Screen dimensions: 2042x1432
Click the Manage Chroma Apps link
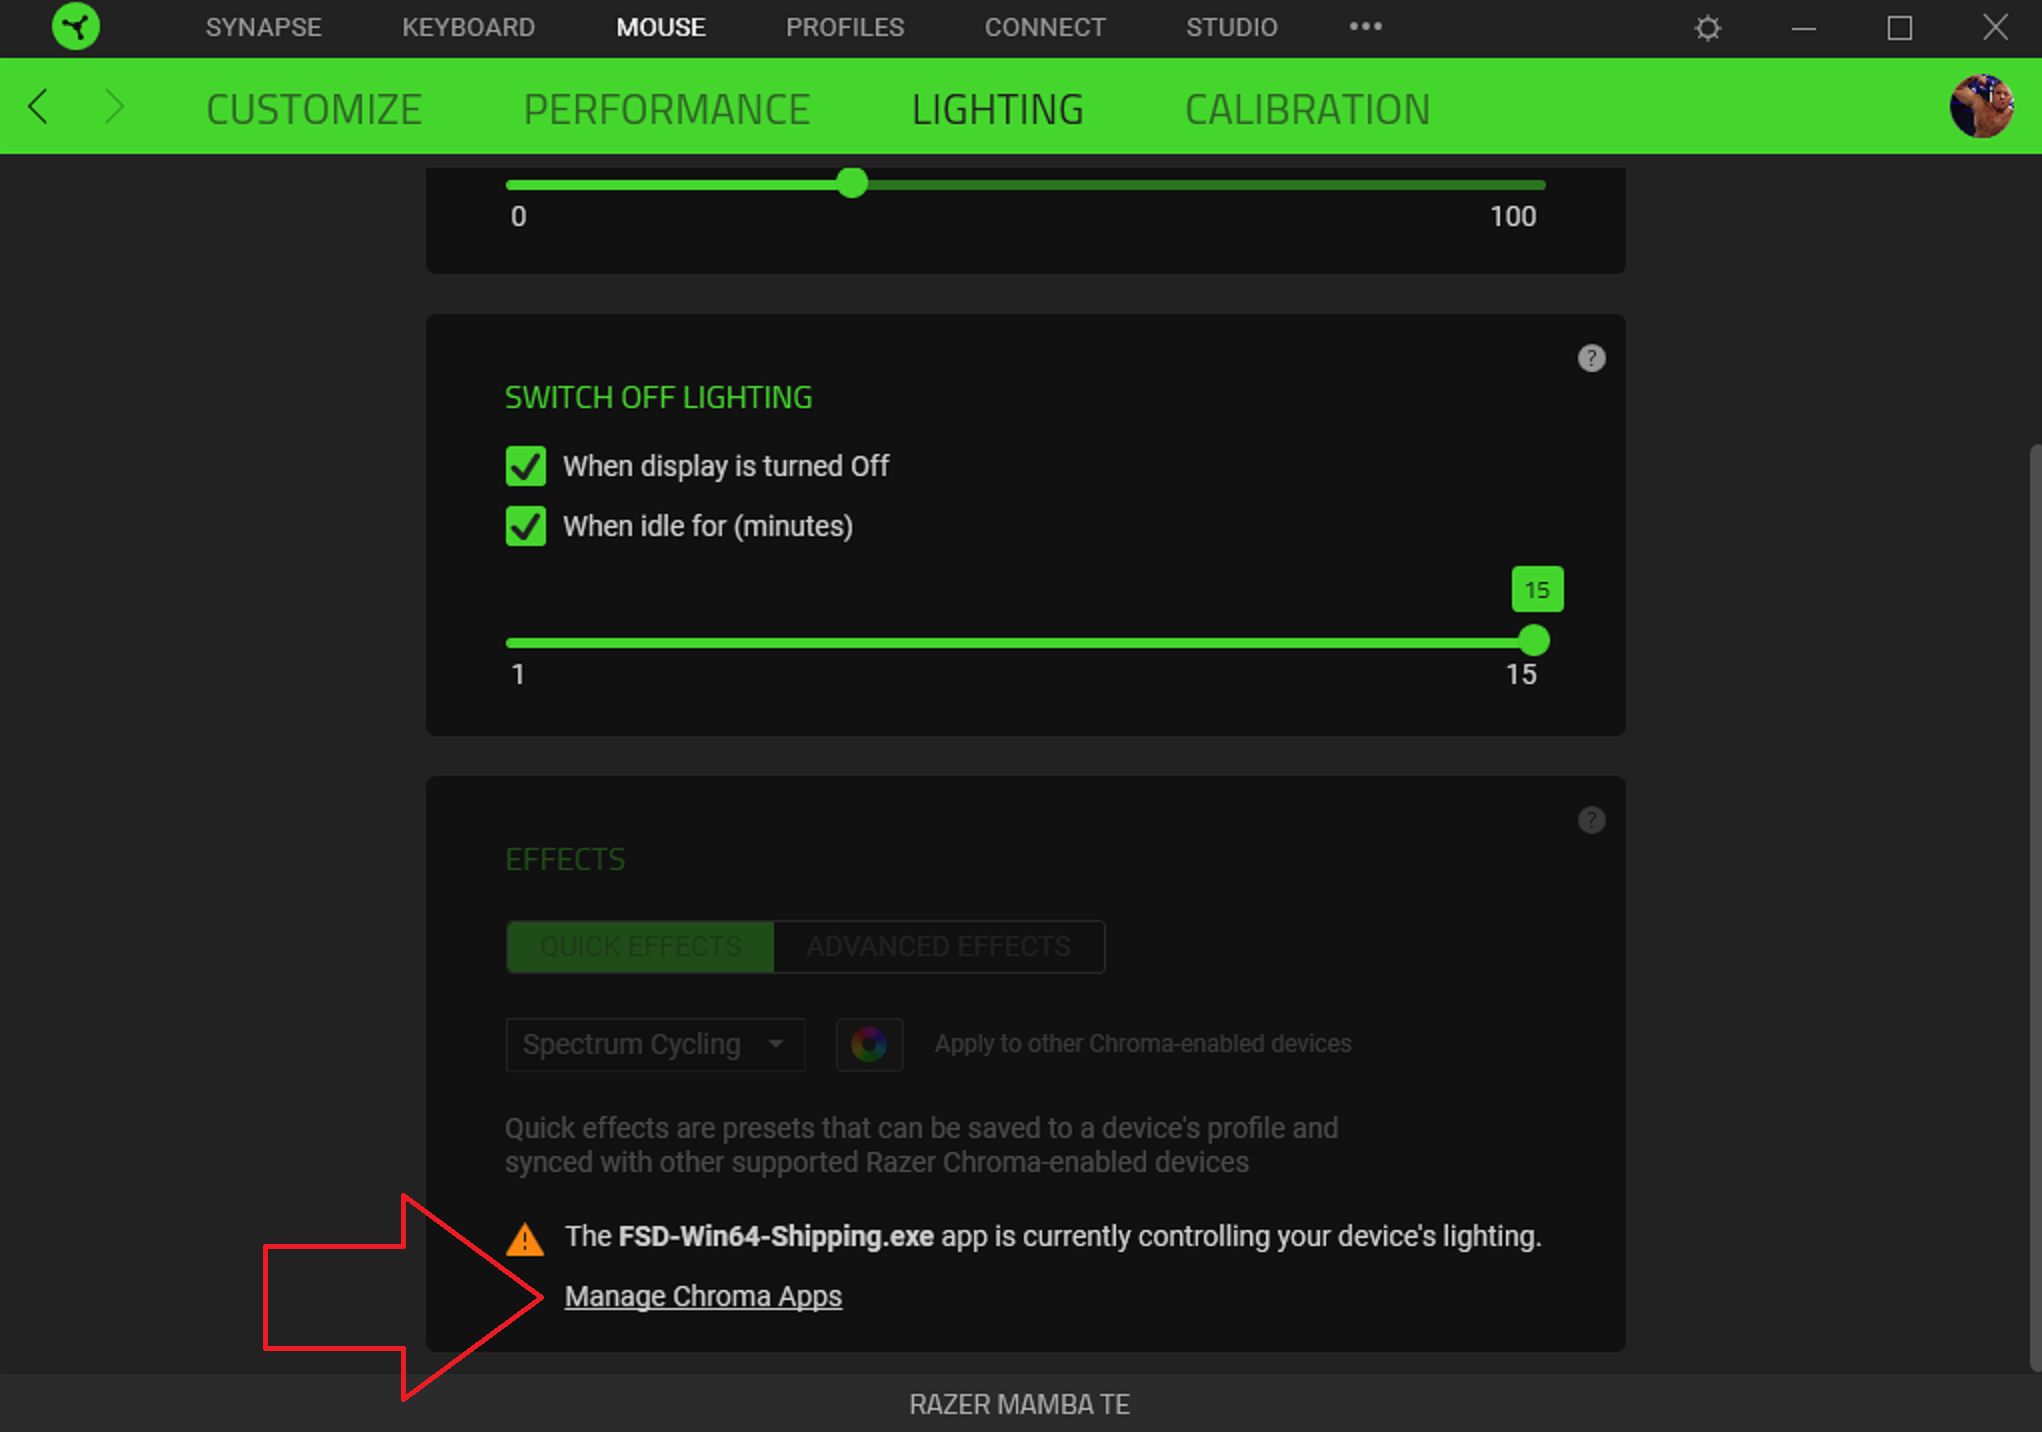(703, 1296)
